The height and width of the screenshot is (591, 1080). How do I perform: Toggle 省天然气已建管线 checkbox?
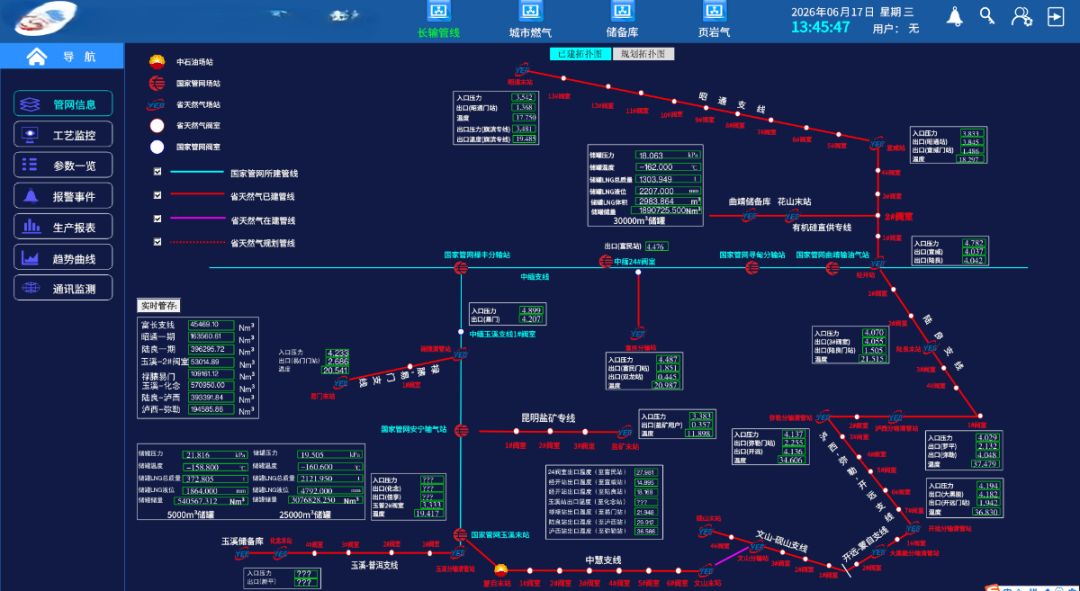coord(158,195)
